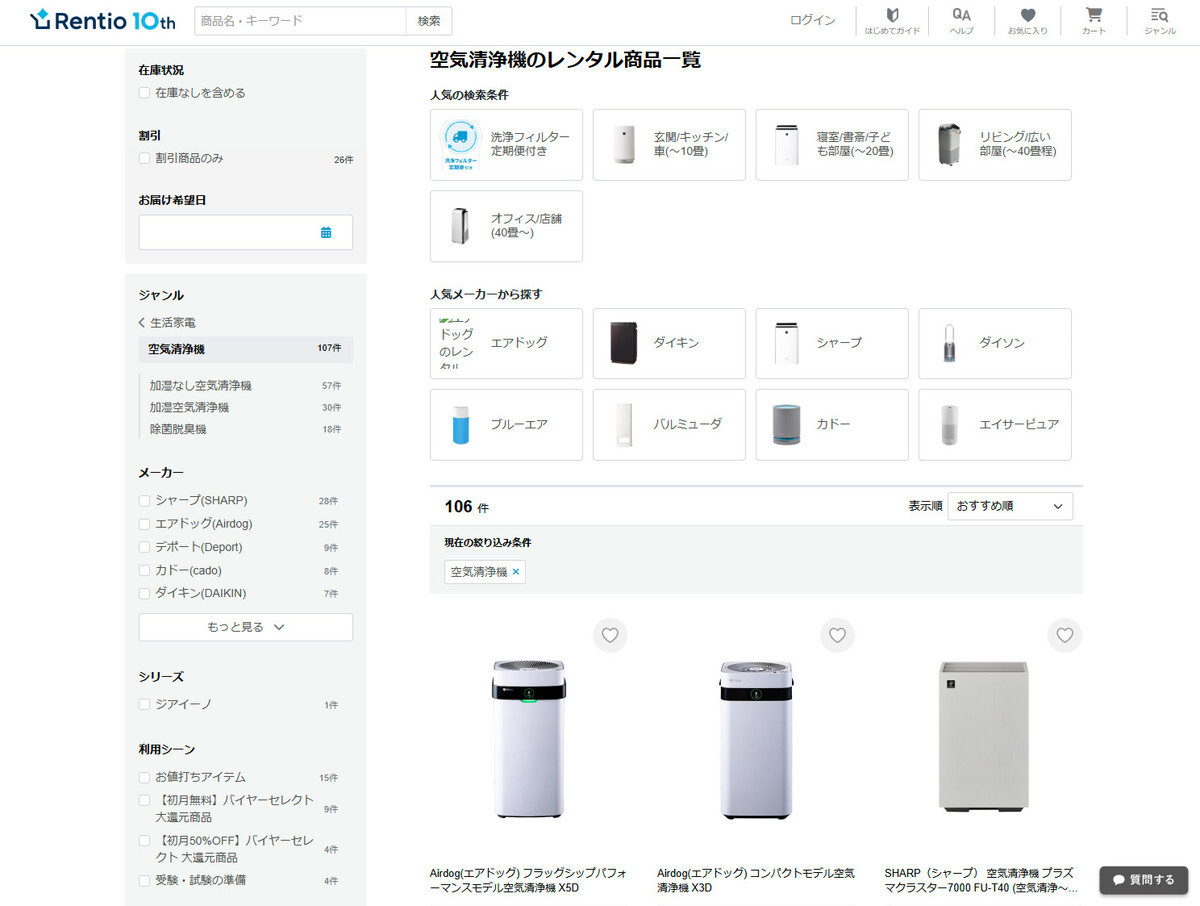1200x906 pixels.
Task: Open the ヘルプ Q&A icon
Action: coord(961,21)
